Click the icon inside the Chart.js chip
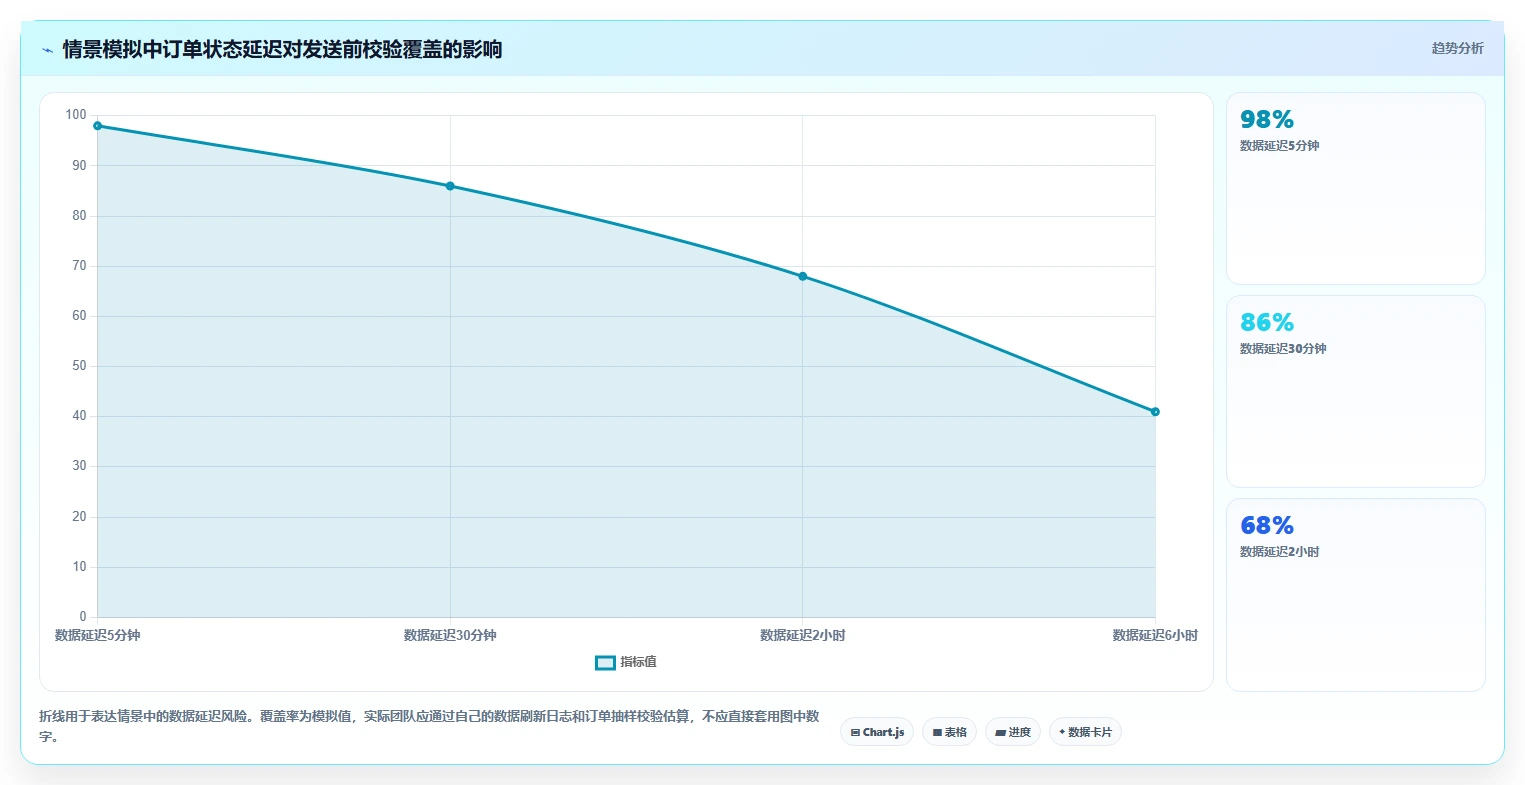Image resolution: width=1525 pixels, height=785 pixels. (855, 733)
